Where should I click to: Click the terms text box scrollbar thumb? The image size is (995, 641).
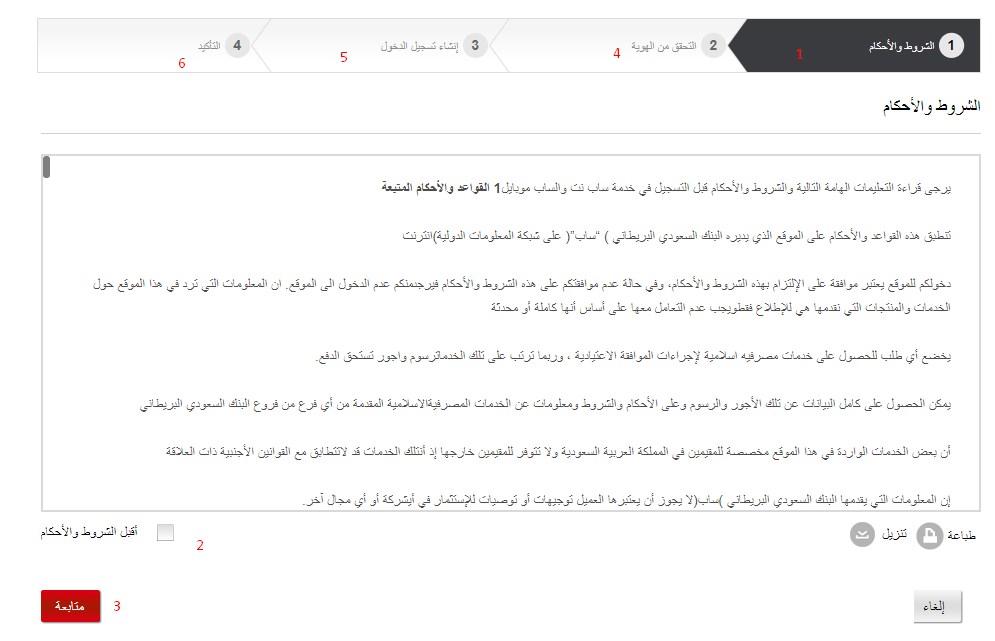coord(46,167)
